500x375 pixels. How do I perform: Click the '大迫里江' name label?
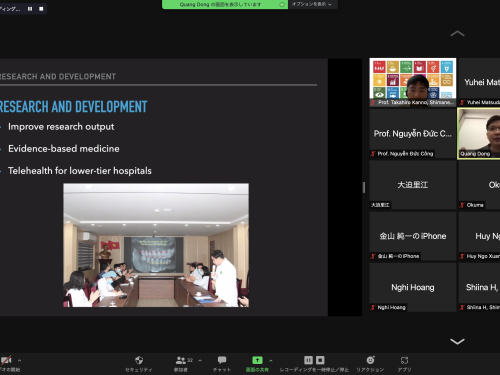click(x=380, y=205)
